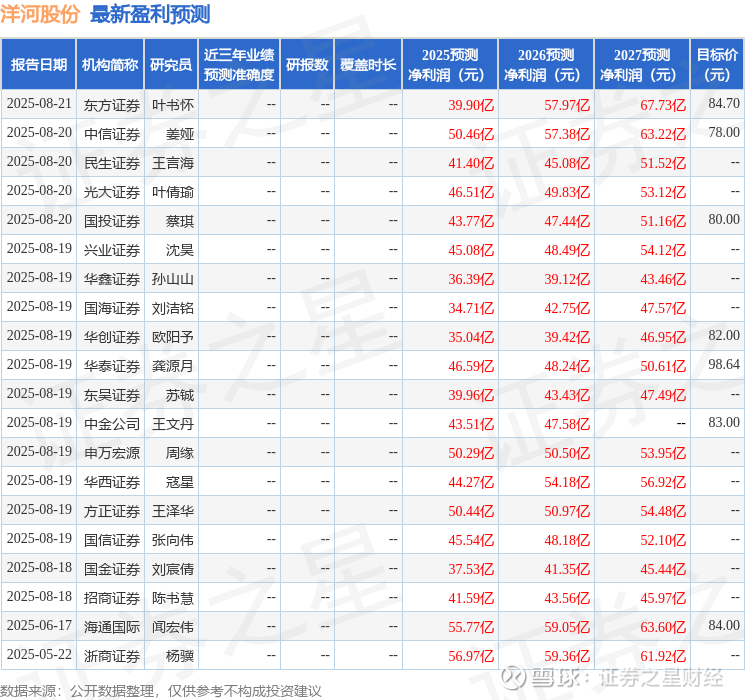The width and height of the screenshot is (745, 700).
Task: Click 2026 profit value 59.05亿
Action: click(x=567, y=627)
